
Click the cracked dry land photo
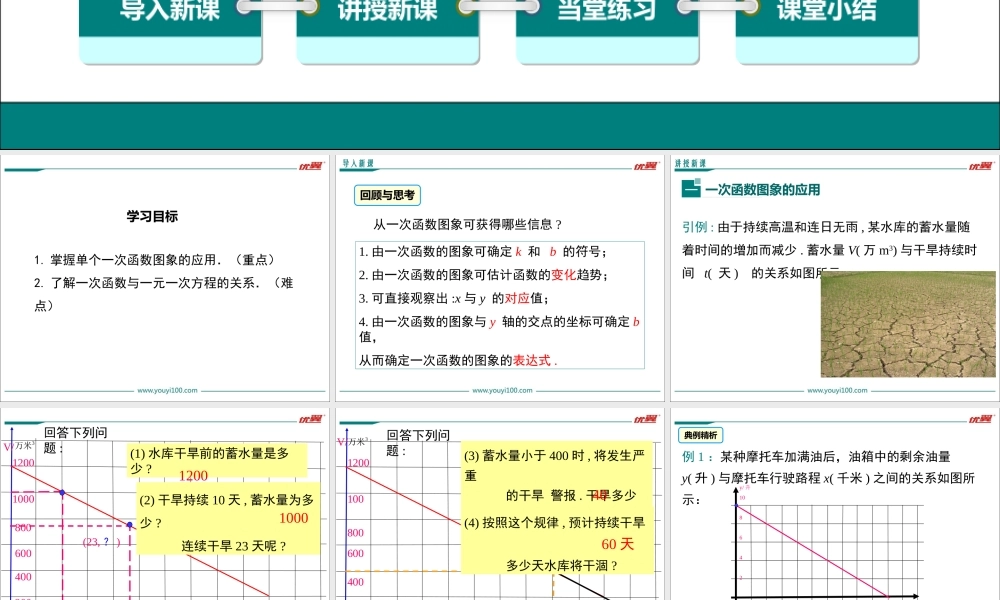pos(908,324)
